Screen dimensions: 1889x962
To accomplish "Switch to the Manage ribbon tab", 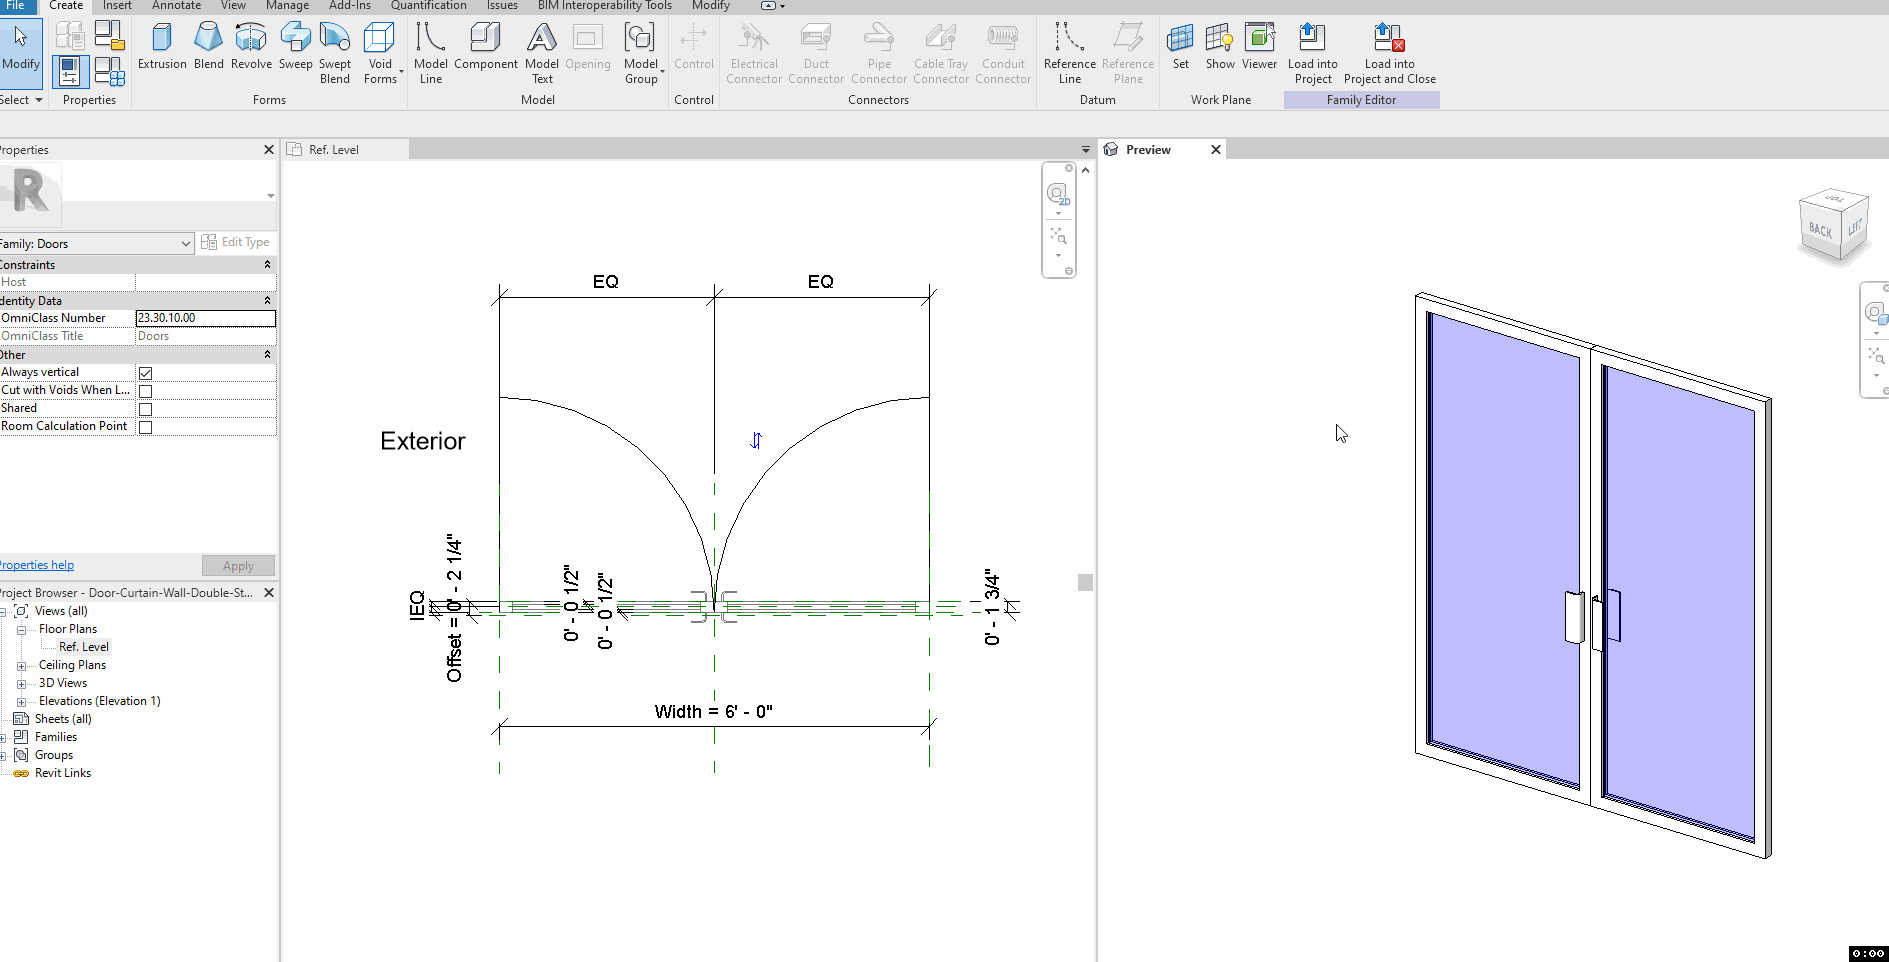I will pyautogui.click(x=287, y=6).
